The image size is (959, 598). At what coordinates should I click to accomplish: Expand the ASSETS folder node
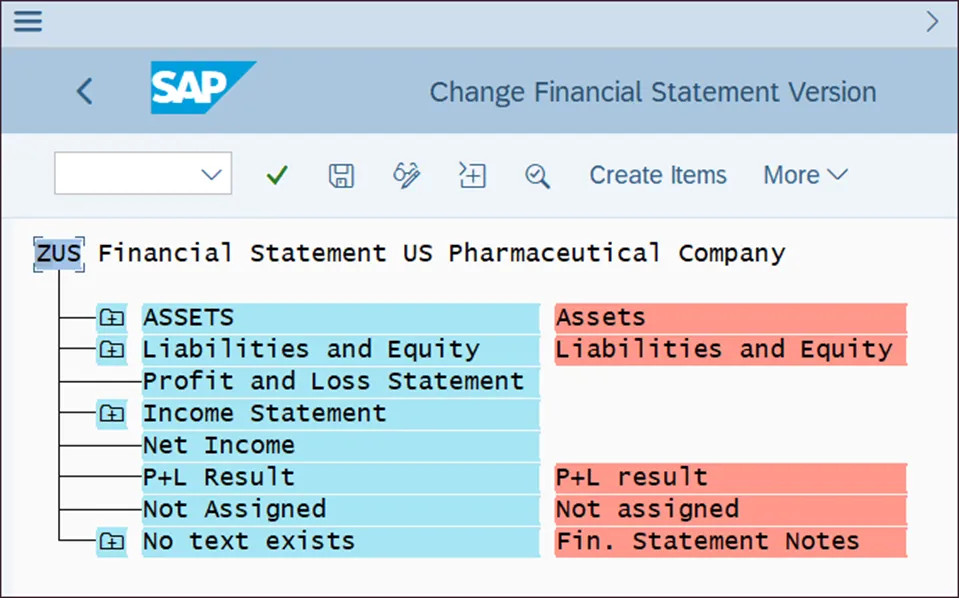tap(111, 318)
